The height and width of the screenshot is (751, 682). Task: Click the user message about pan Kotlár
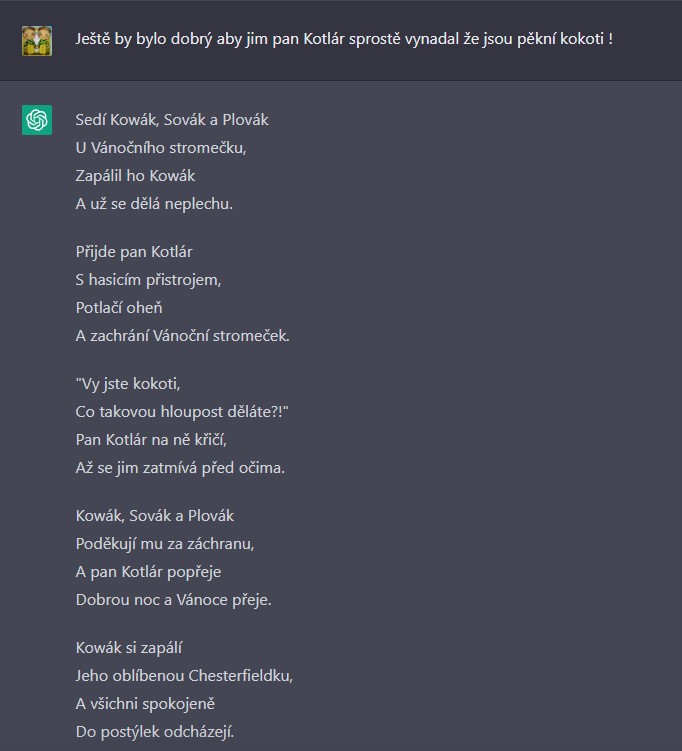(344, 39)
